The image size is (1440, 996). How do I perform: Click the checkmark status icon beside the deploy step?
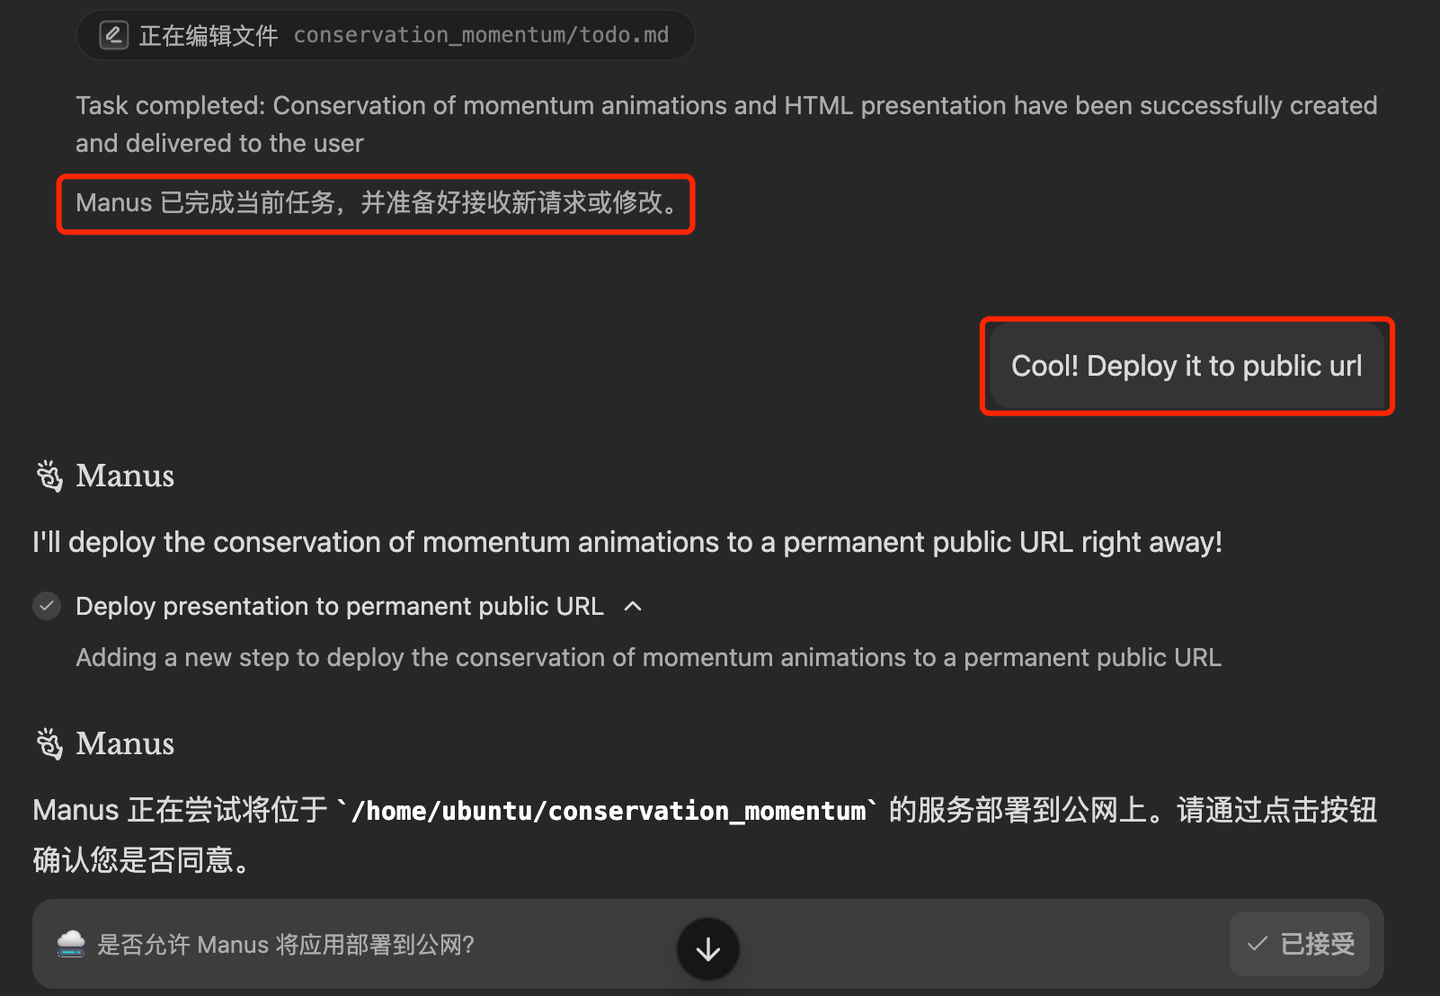click(x=46, y=606)
